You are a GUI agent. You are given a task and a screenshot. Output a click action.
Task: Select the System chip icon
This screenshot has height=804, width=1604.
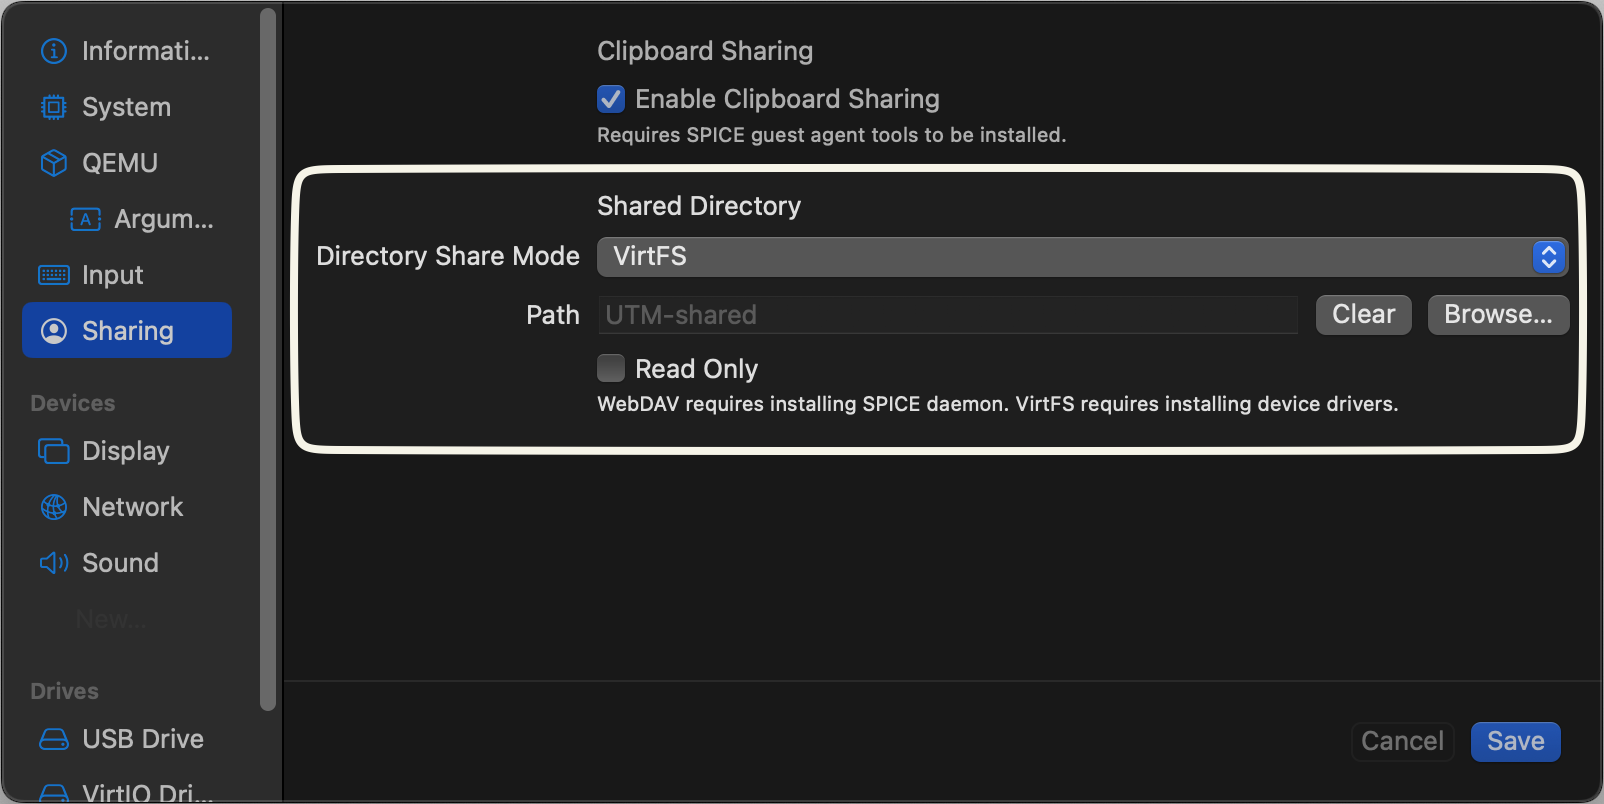click(x=54, y=107)
